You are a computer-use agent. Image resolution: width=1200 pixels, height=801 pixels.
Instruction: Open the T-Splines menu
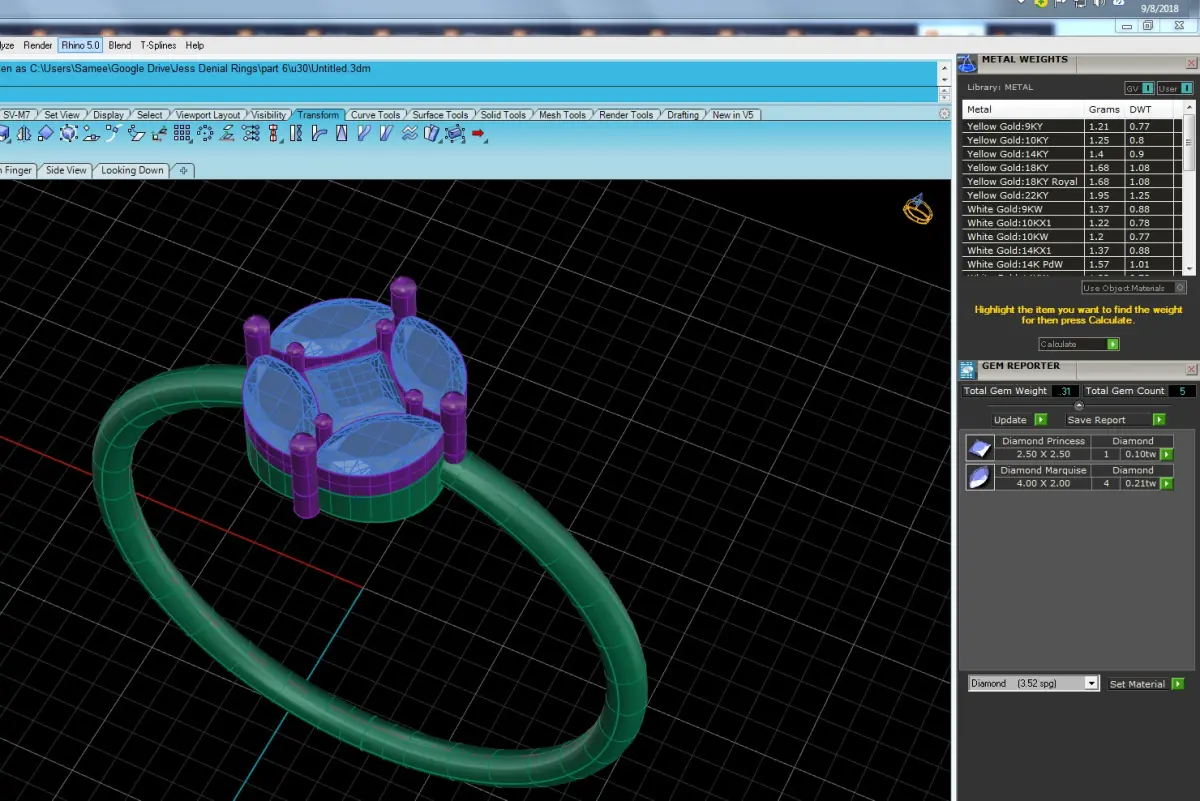[x=158, y=45]
